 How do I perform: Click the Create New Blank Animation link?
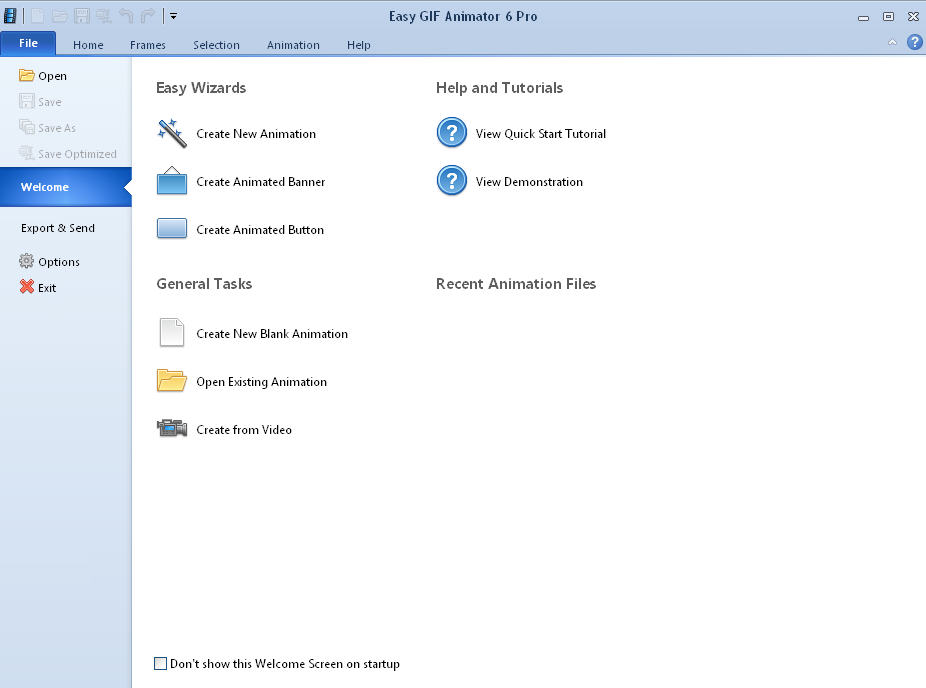(x=272, y=334)
